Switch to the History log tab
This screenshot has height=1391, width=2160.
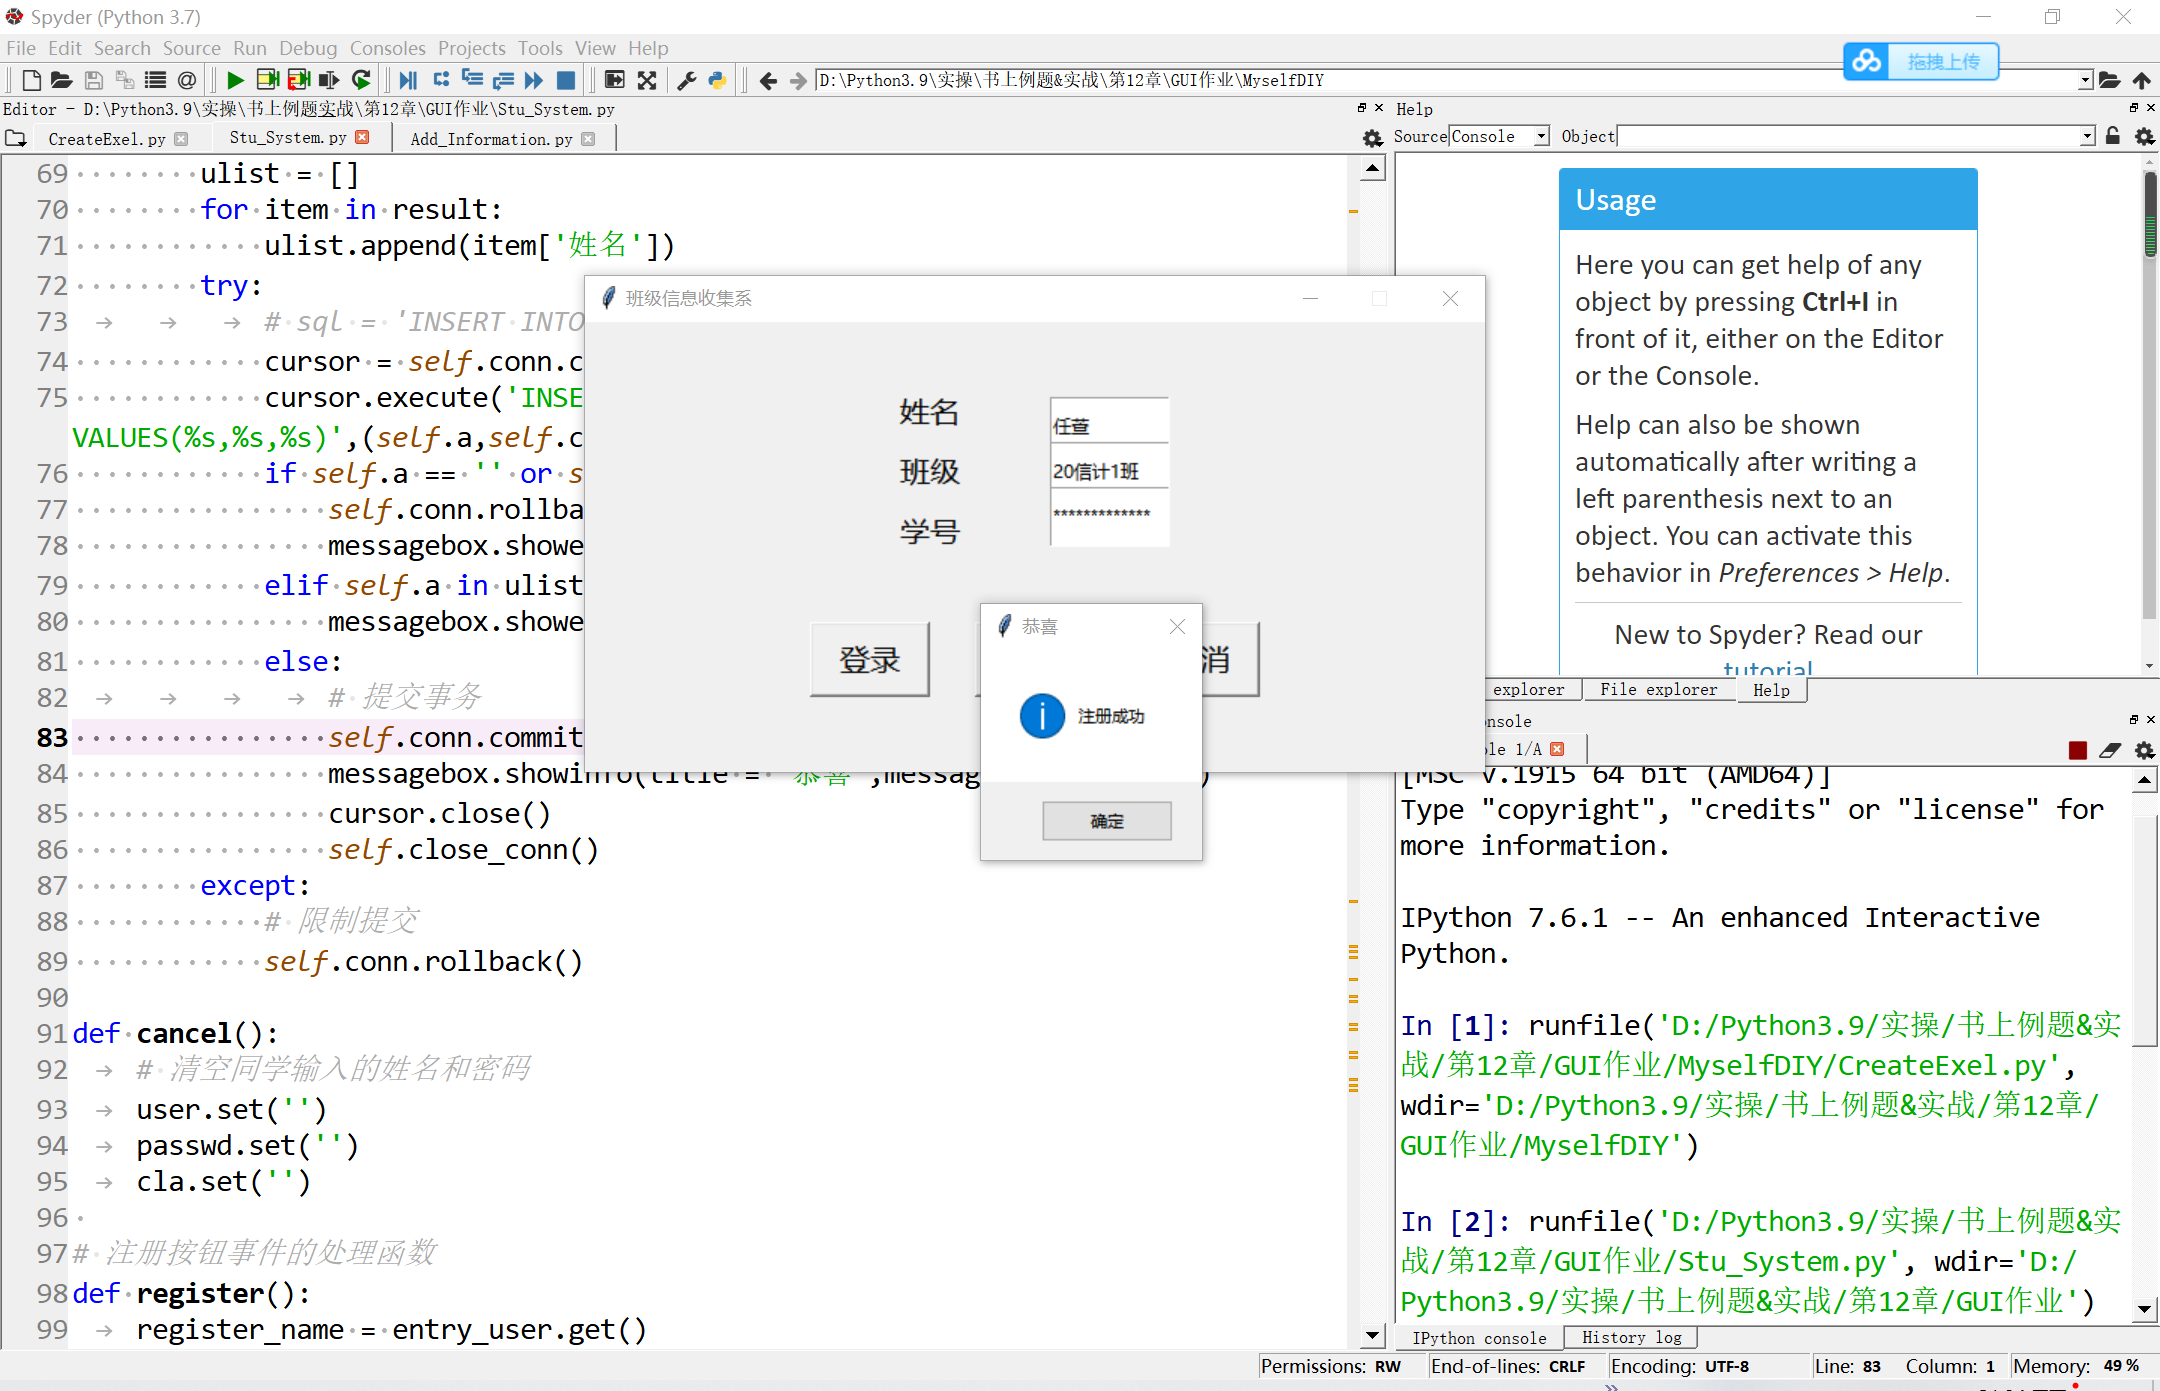click(1631, 1337)
